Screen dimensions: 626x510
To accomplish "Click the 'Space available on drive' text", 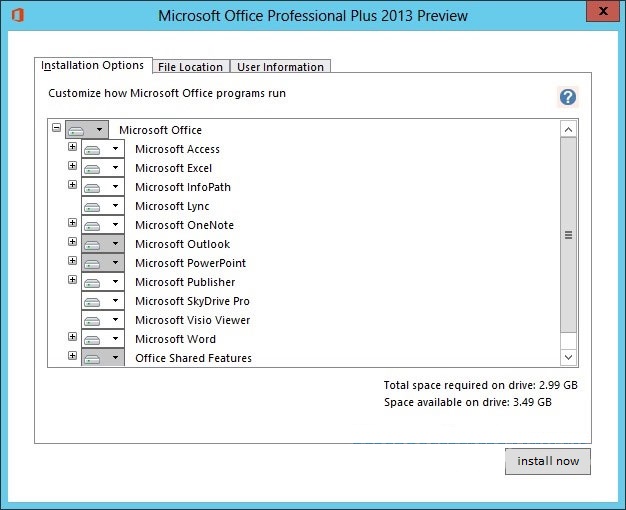I will [468, 402].
